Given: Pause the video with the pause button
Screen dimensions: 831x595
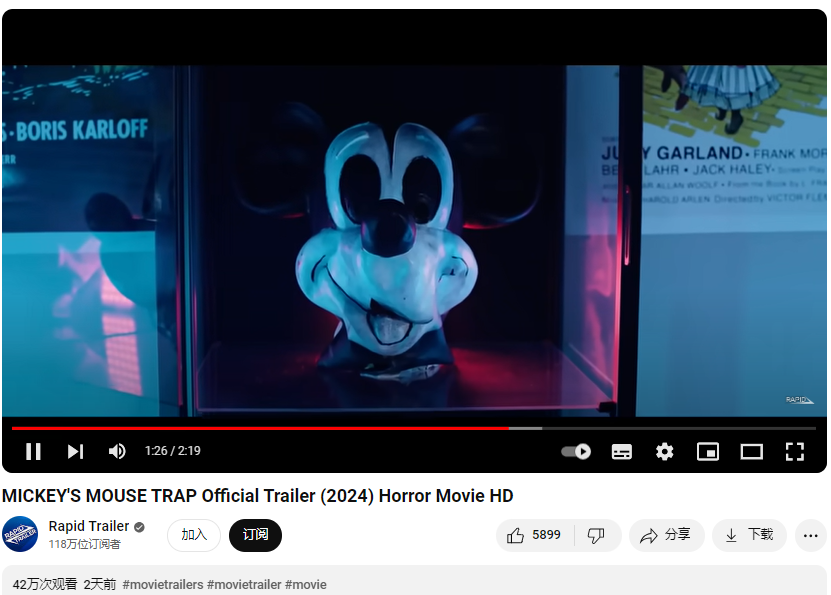Looking at the screenshot, I should (x=33, y=451).
